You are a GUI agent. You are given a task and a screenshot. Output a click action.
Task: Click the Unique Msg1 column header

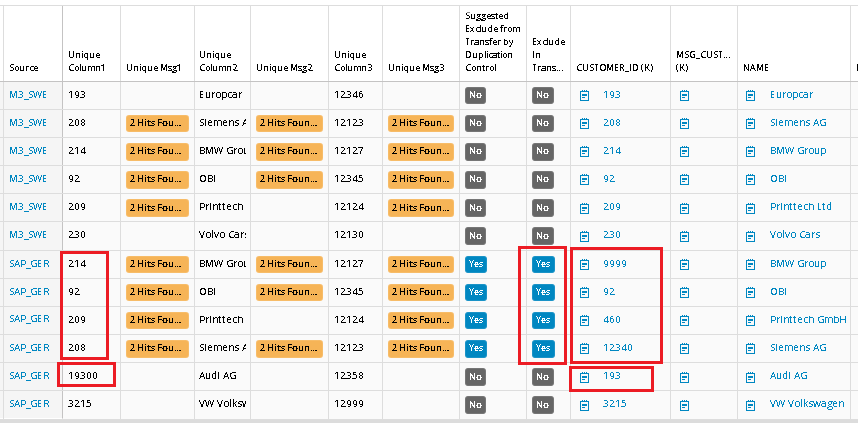[x=153, y=68]
